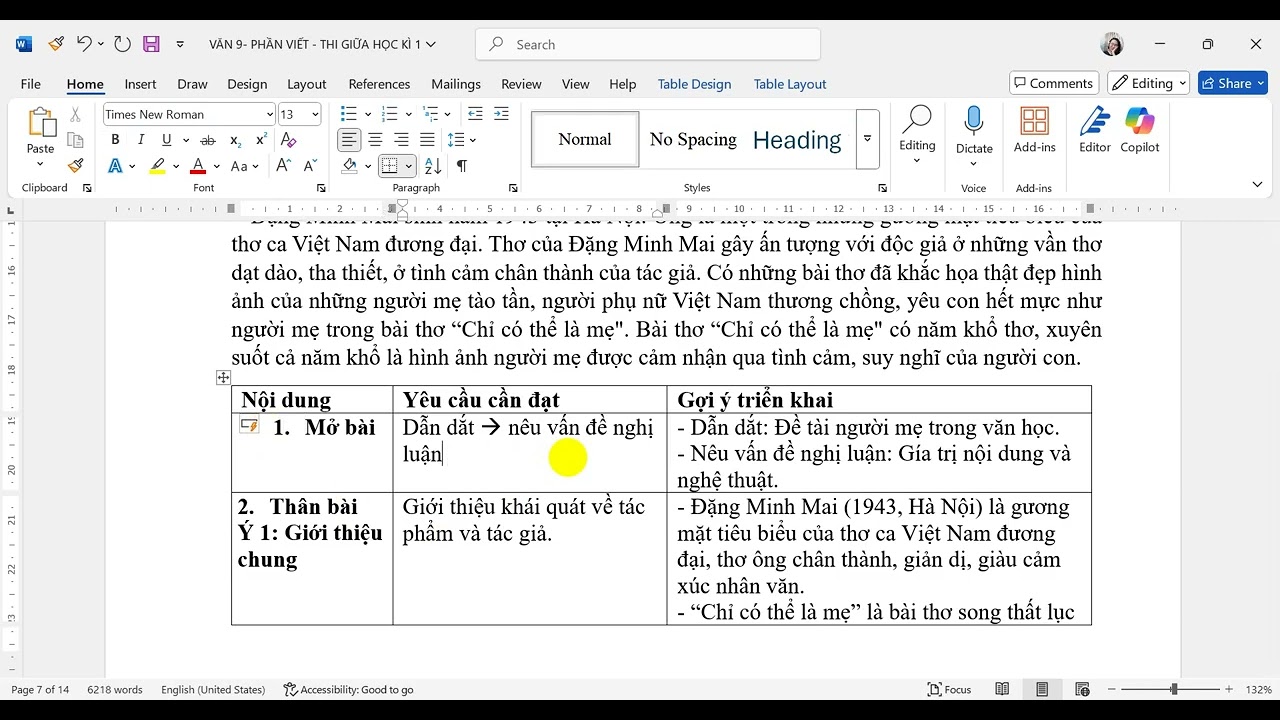Screen dimensions: 1280x720
Task: Expand the Numbering list dropdown
Action: 409,114
